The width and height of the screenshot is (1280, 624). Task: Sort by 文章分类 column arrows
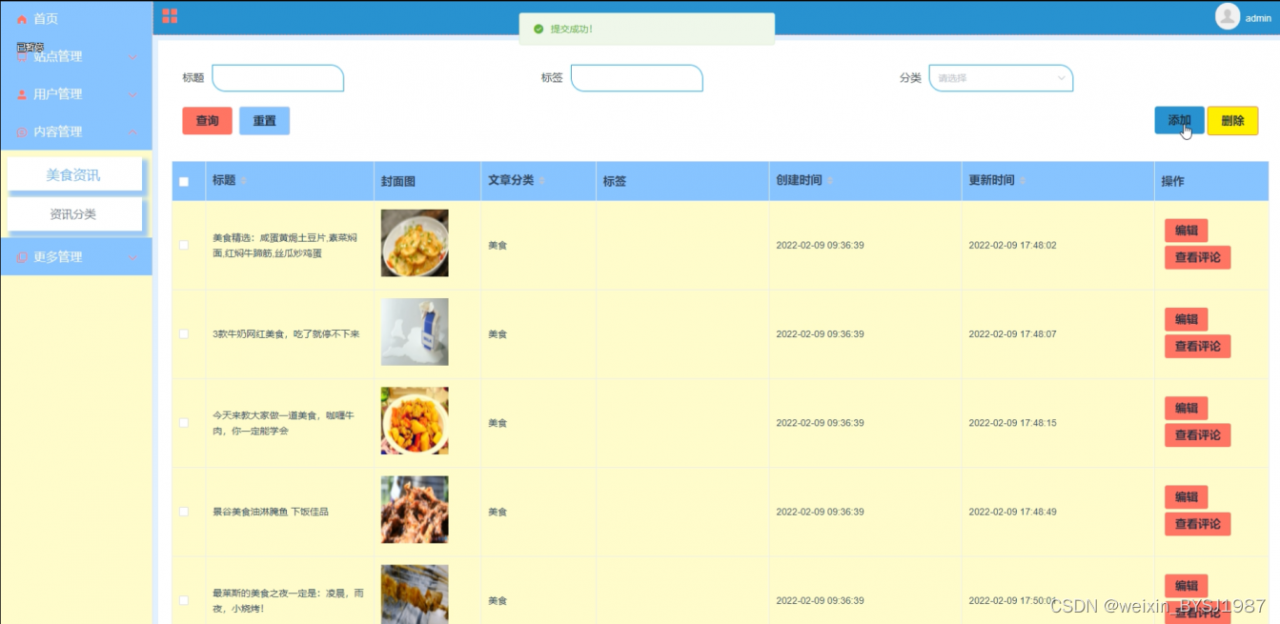point(542,181)
